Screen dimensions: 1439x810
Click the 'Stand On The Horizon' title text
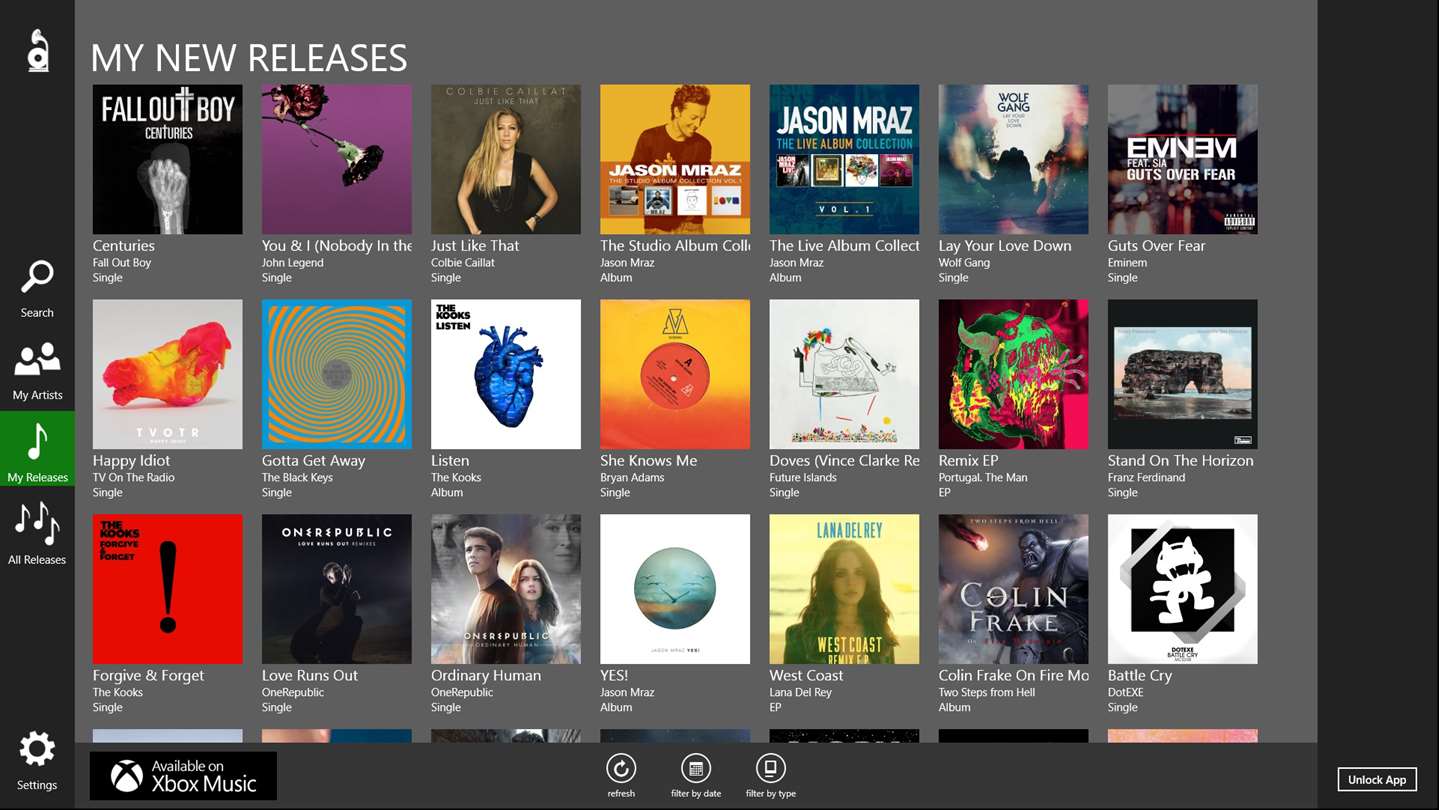click(x=1181, y=461)
